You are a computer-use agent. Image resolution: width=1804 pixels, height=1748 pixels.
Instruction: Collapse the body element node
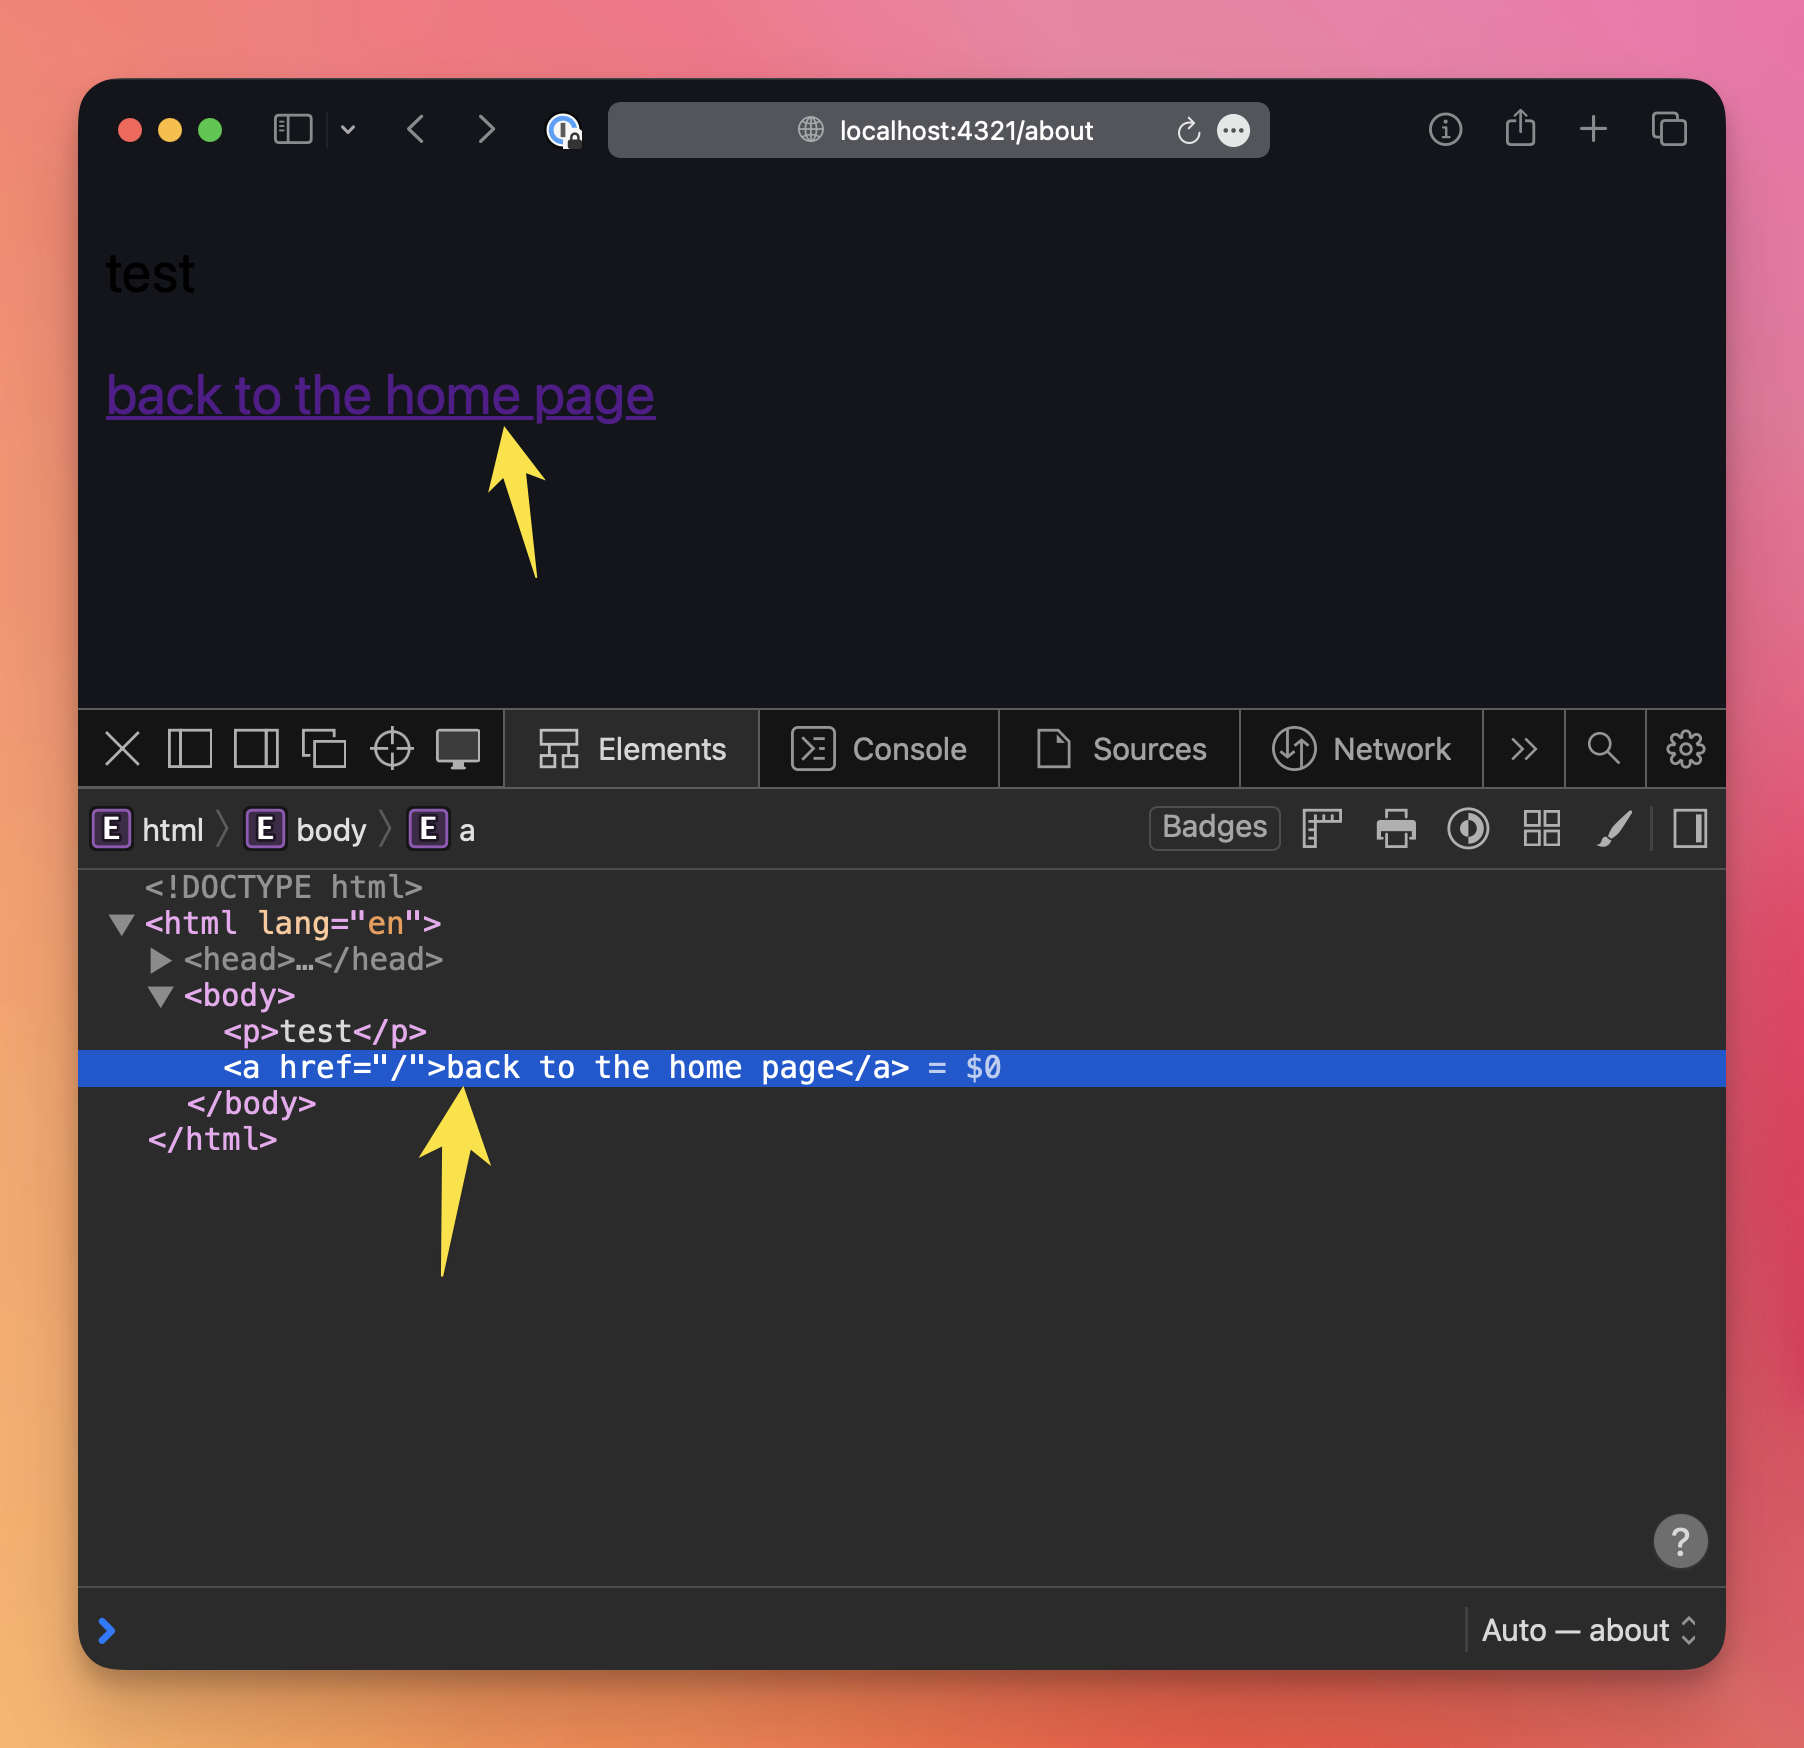pos(160,996)
